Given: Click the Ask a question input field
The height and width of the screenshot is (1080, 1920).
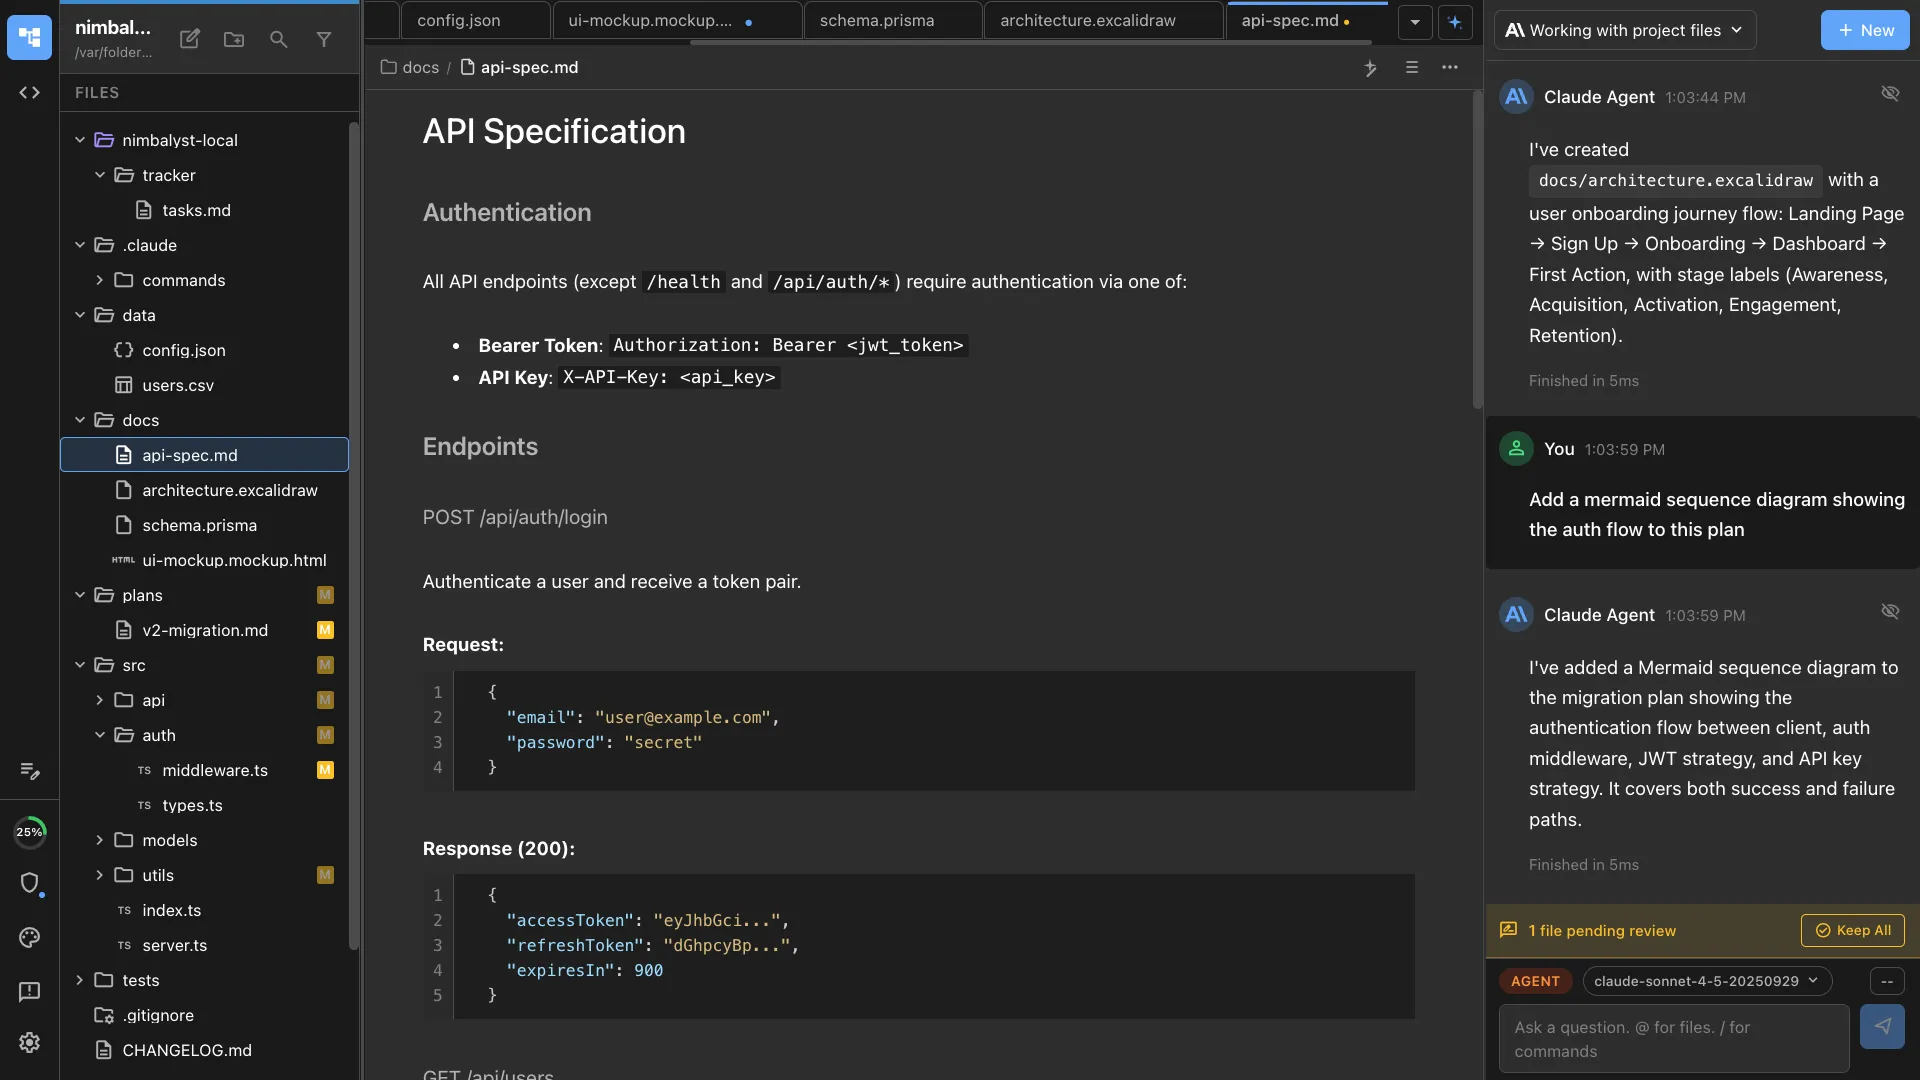Looking at the screenshot, I should click(1670, 1039).
